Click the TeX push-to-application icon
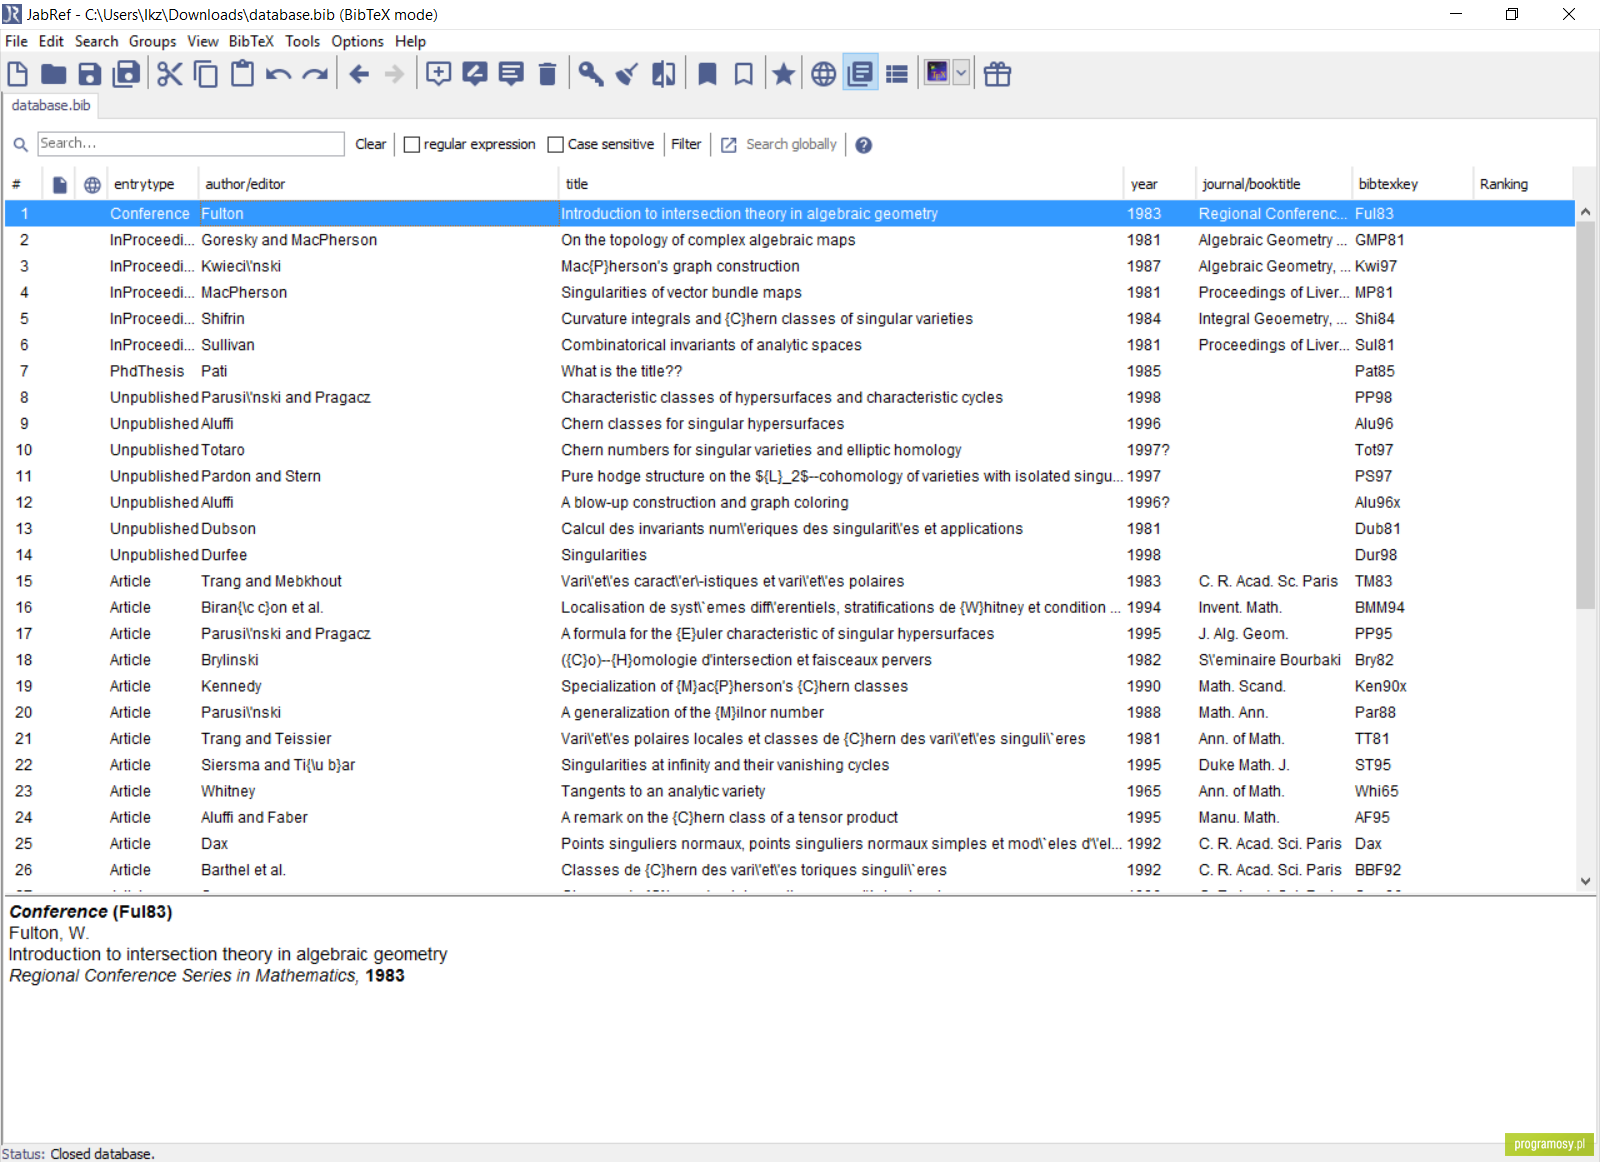The width and height of the screenshot is (1600, 1162). click(x=937, y=72)
